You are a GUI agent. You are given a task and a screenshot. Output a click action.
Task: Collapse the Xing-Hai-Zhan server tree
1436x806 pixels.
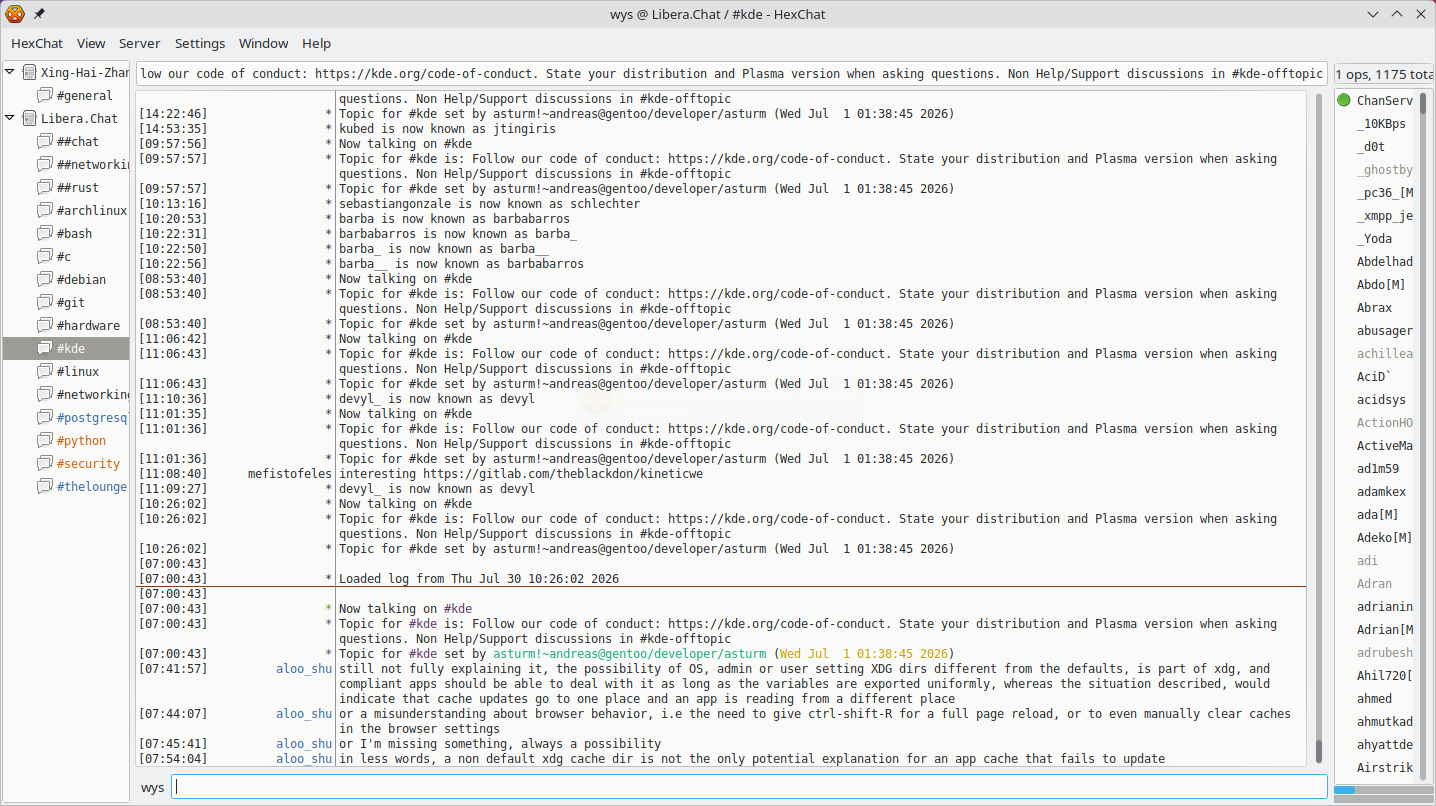pos(10,72)
